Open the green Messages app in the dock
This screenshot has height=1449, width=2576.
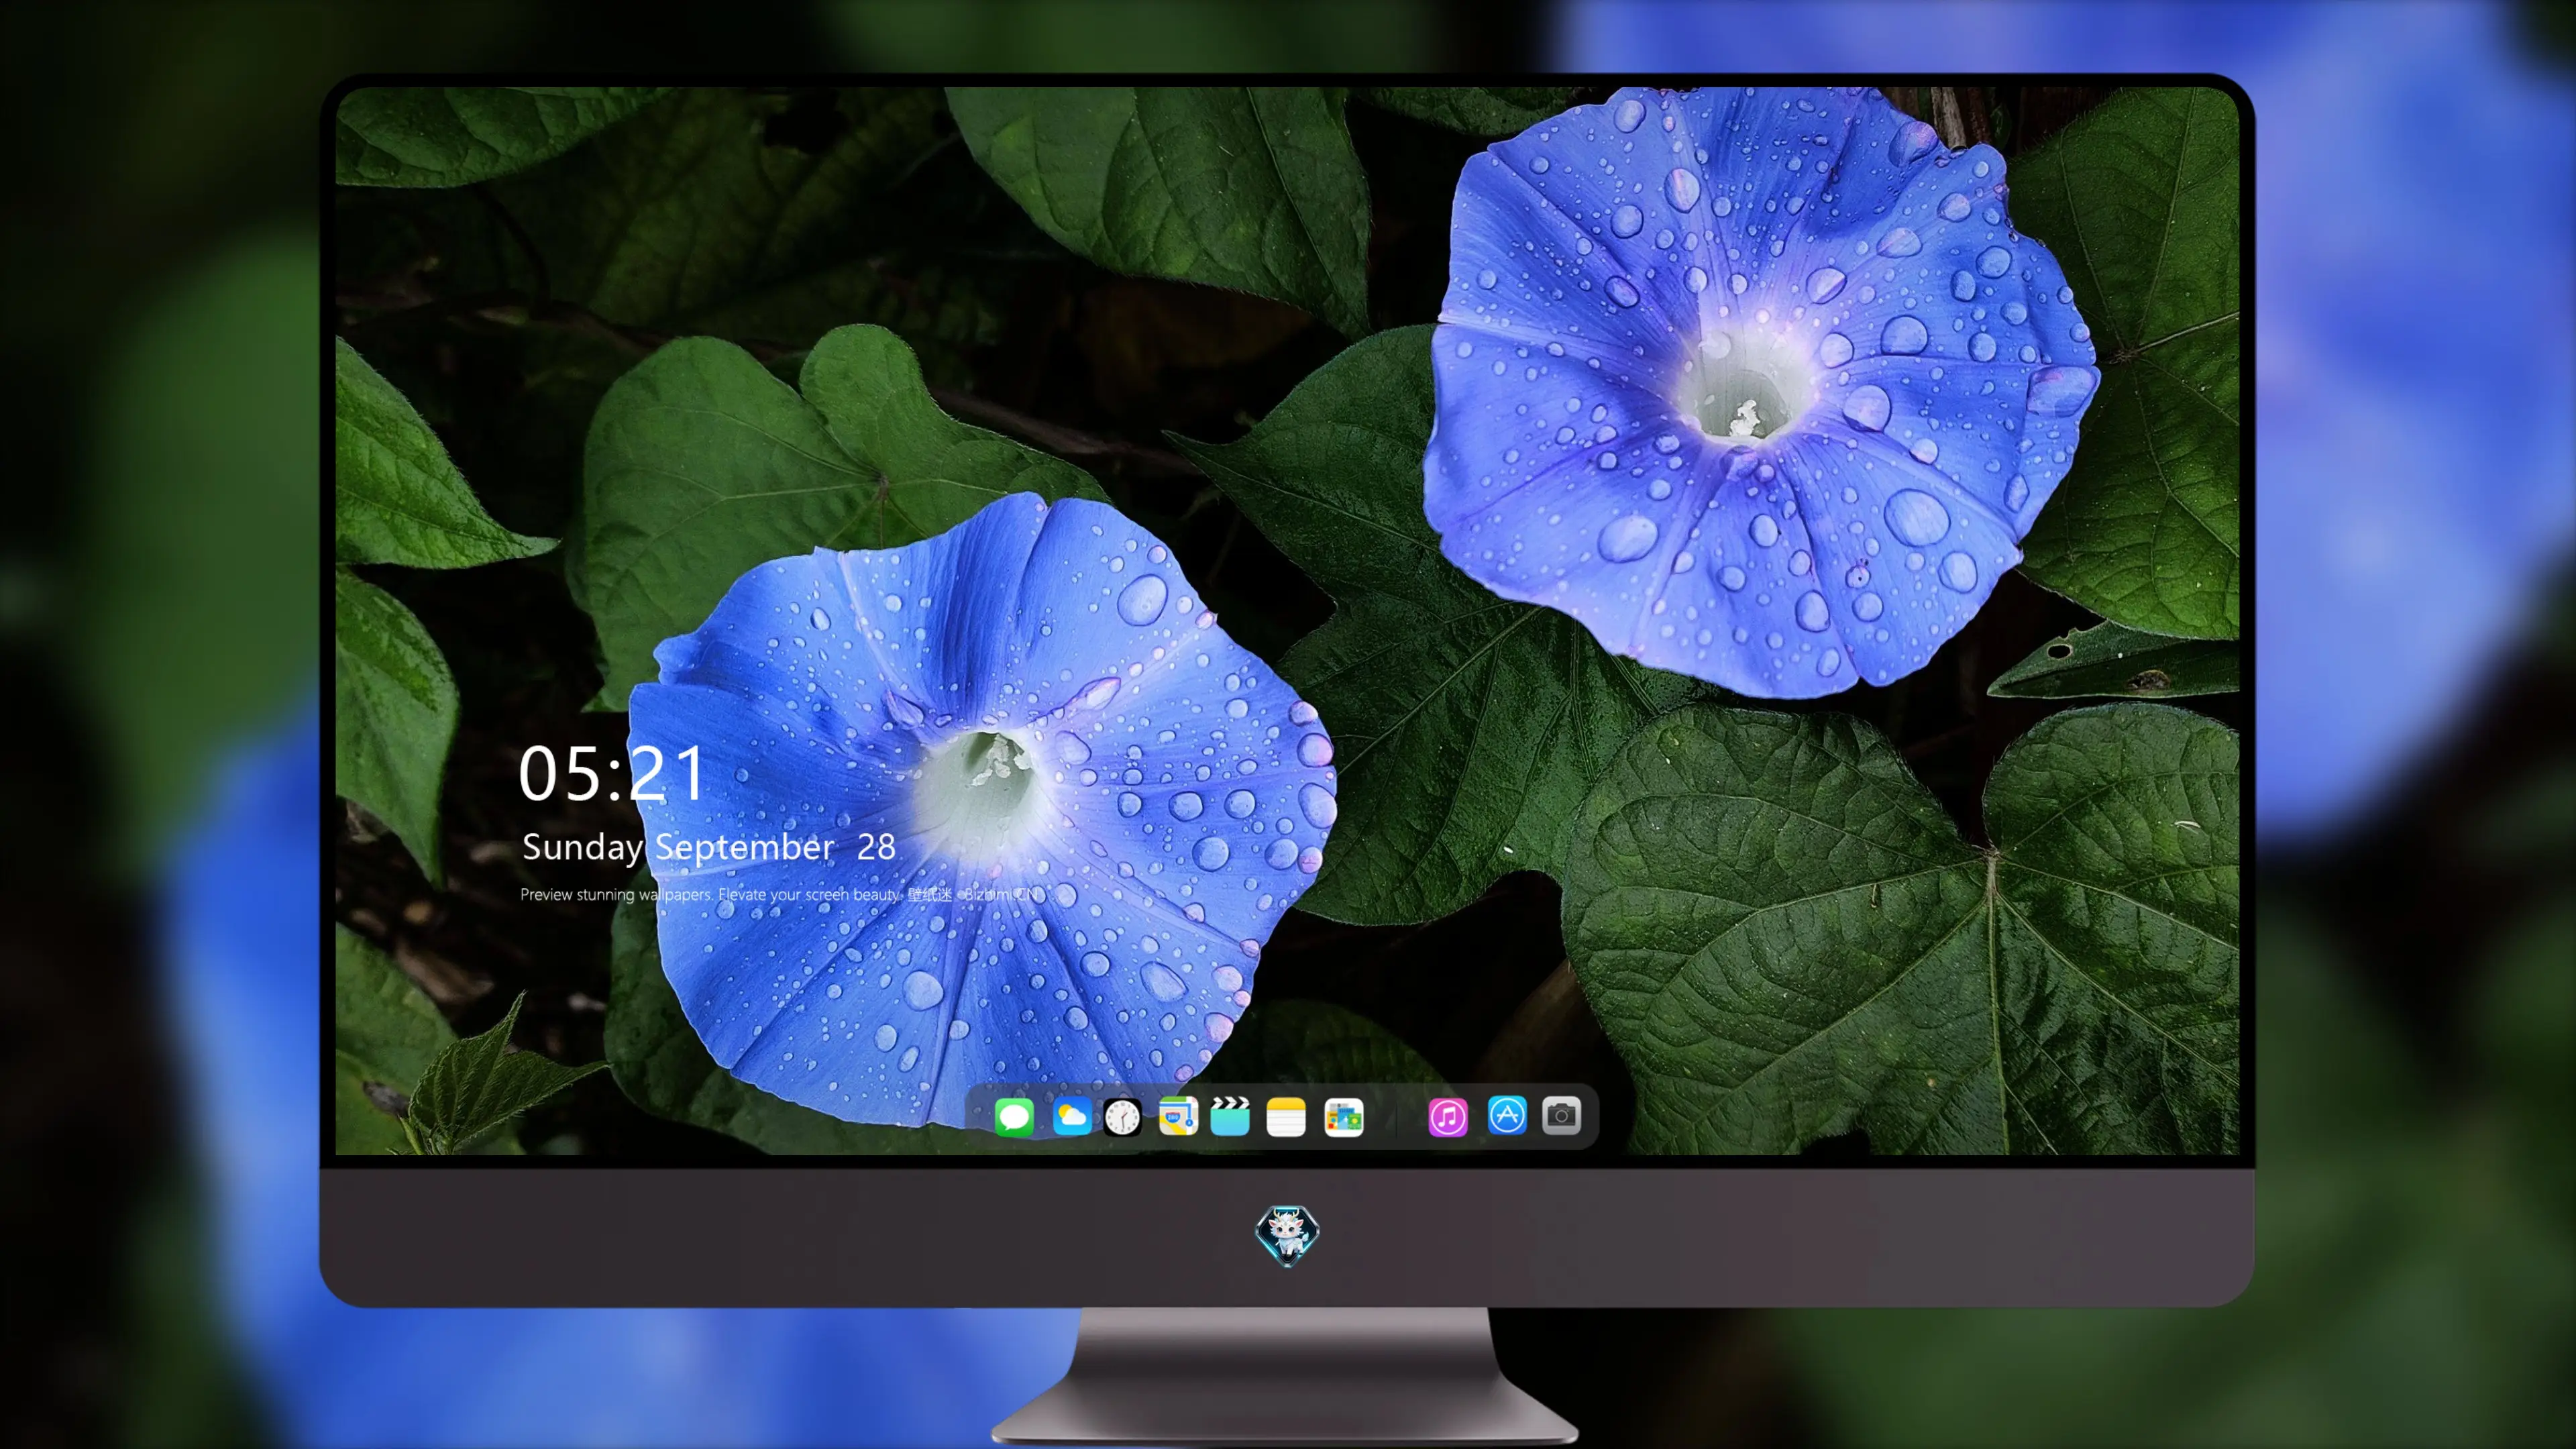pyautogui.click(x=1014, y=1117)
